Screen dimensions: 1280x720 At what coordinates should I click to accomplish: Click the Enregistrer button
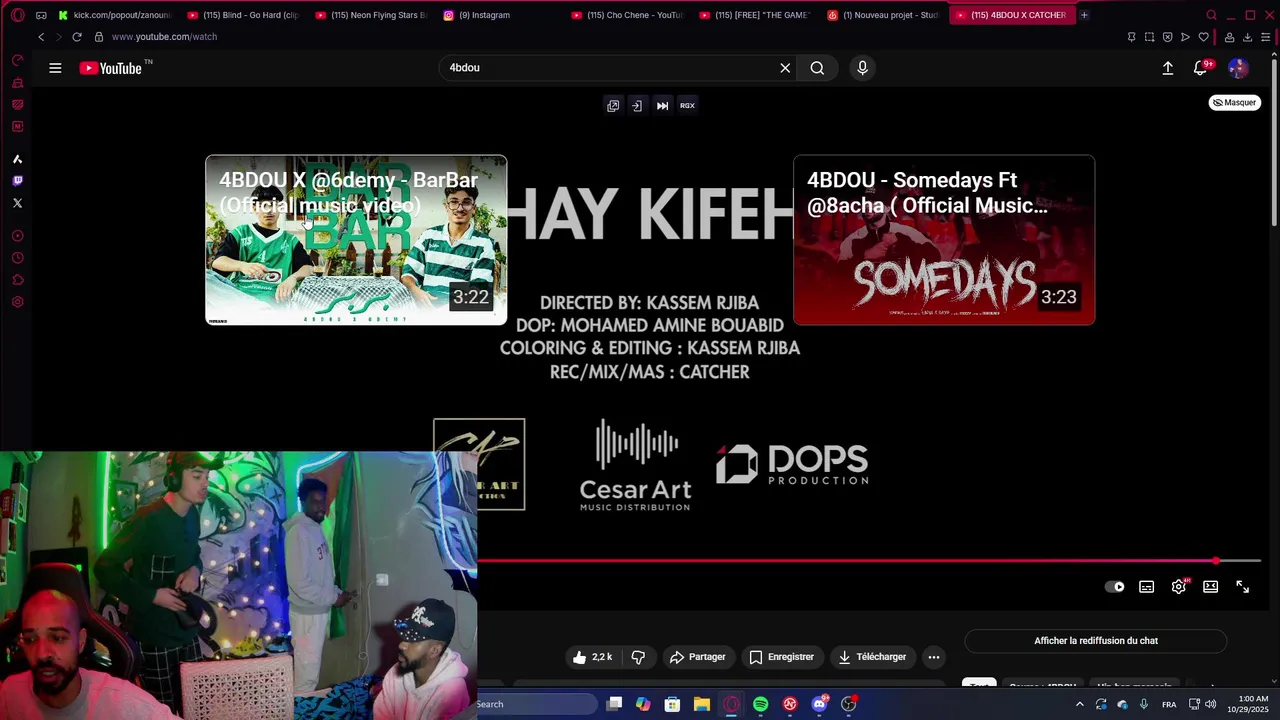pos(781,657)
